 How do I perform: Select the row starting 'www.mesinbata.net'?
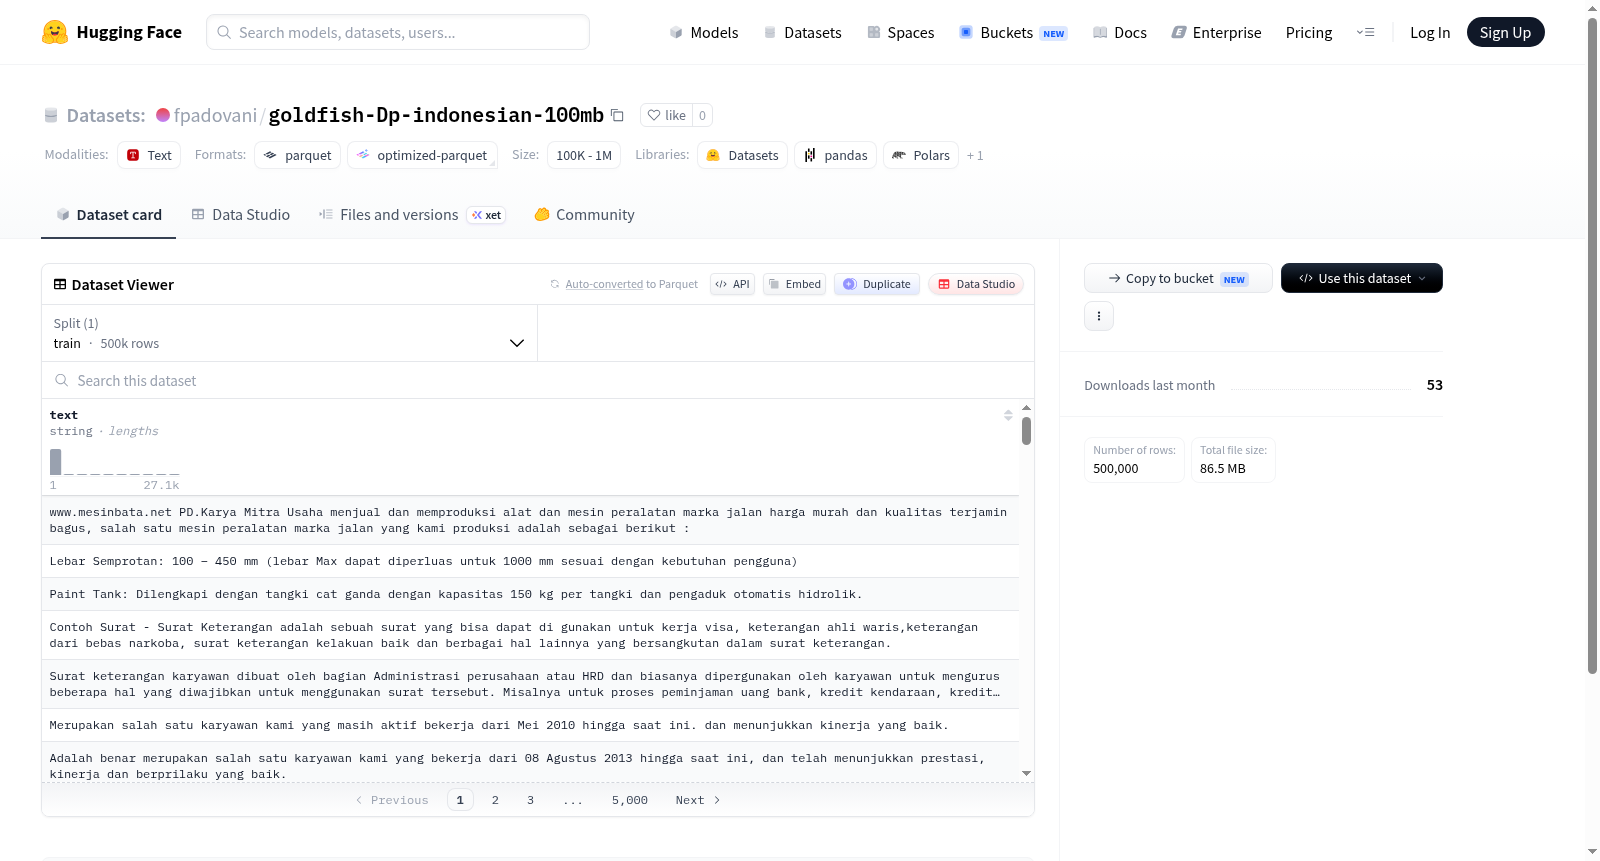[x=530, y=520]
